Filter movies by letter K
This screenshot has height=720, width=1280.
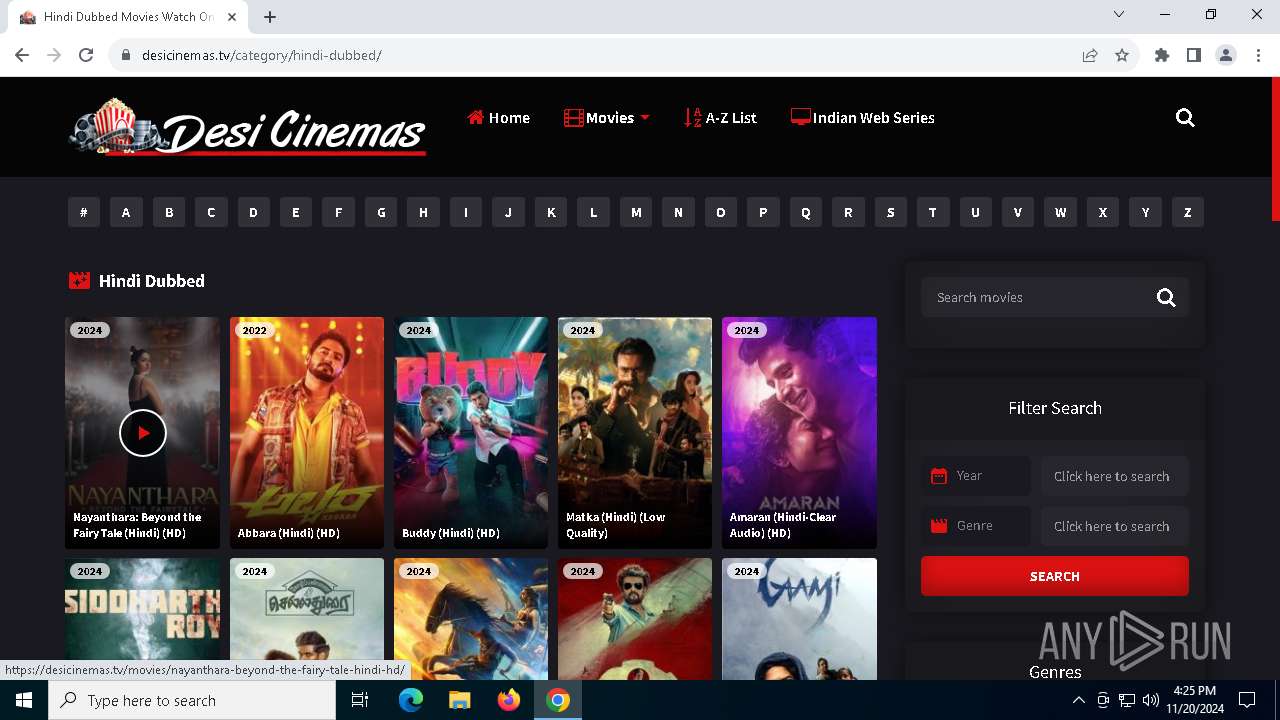[551, 212]
